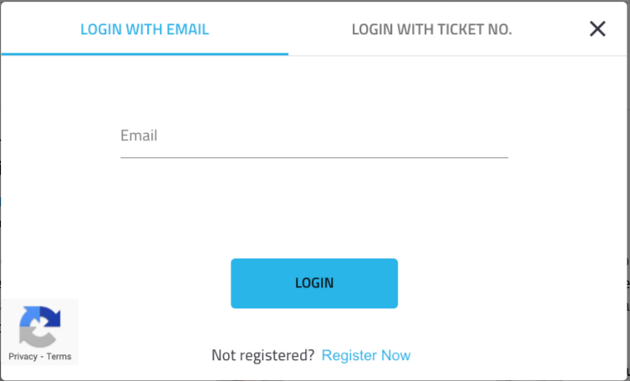Select the Login With Email tab
Viewport: 630px width, 382px height.
coord(145,29)
